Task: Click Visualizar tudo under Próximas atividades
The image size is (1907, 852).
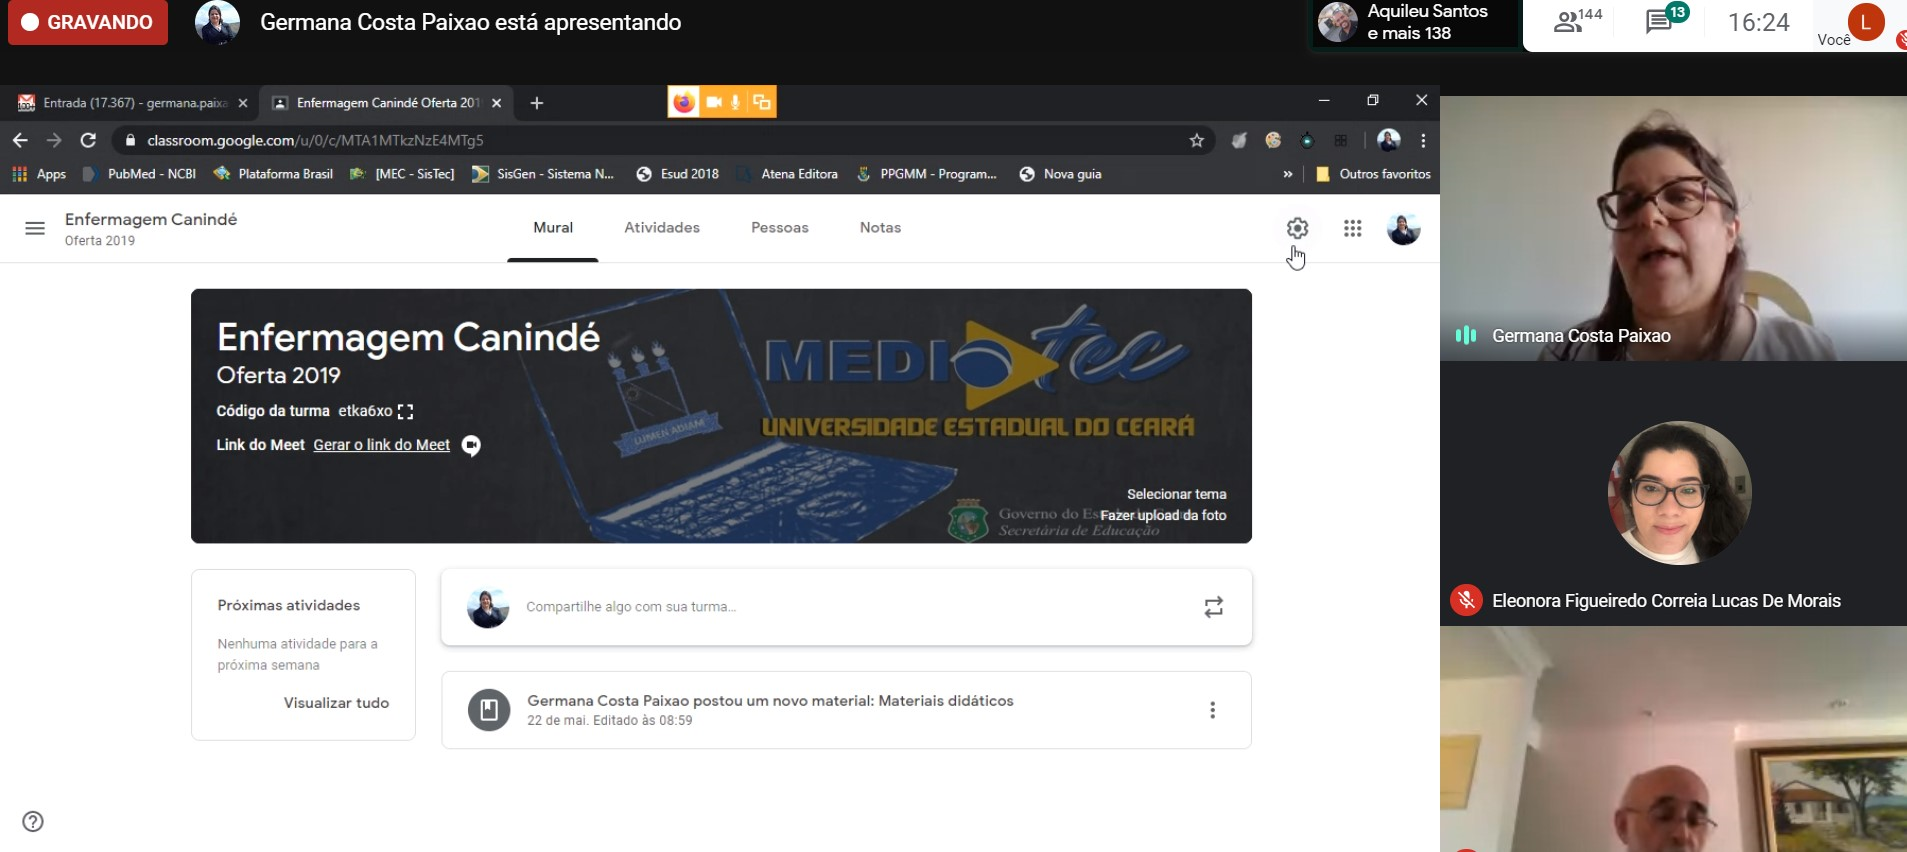Action: (x=336, y=703)
